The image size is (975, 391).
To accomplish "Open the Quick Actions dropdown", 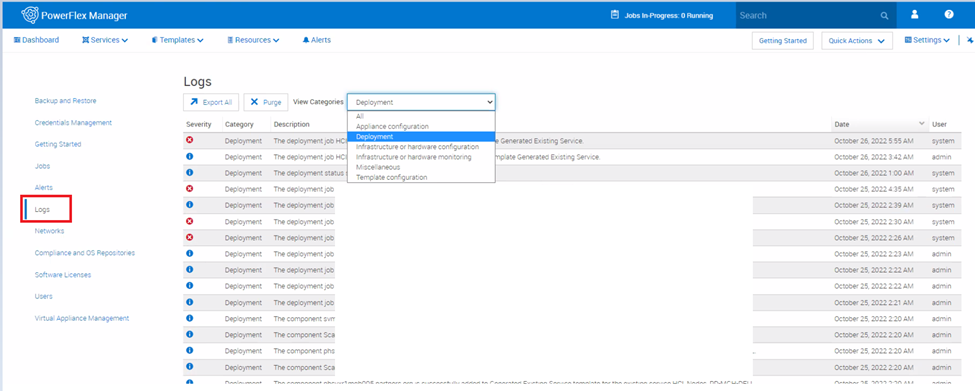I will [x=857, y=41].
